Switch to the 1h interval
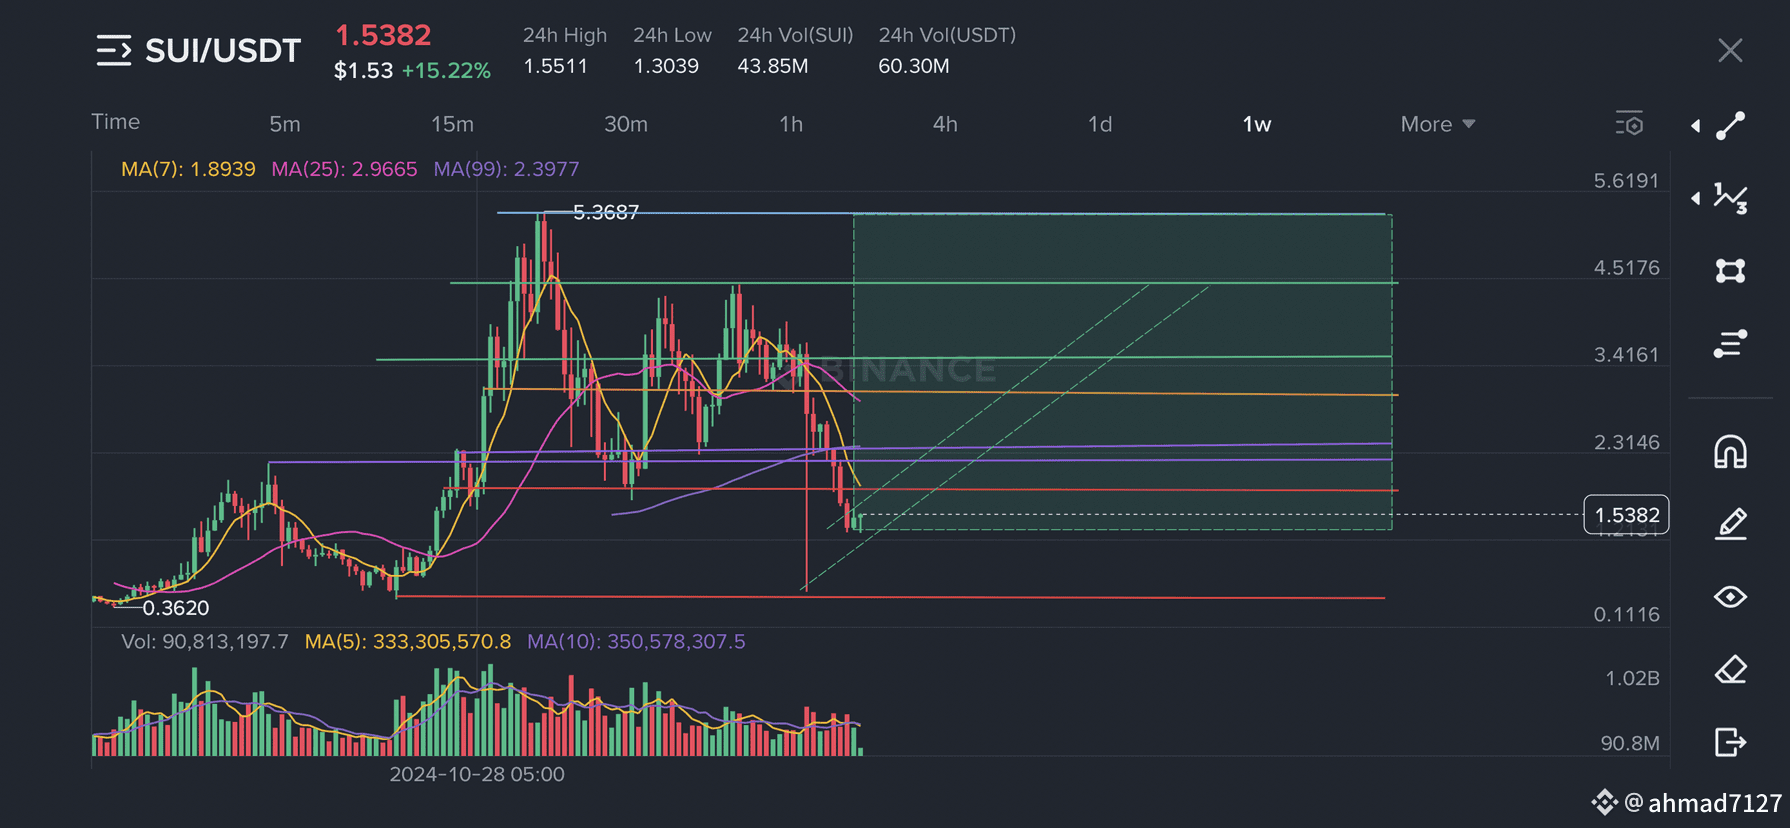 tap(791, 124)
